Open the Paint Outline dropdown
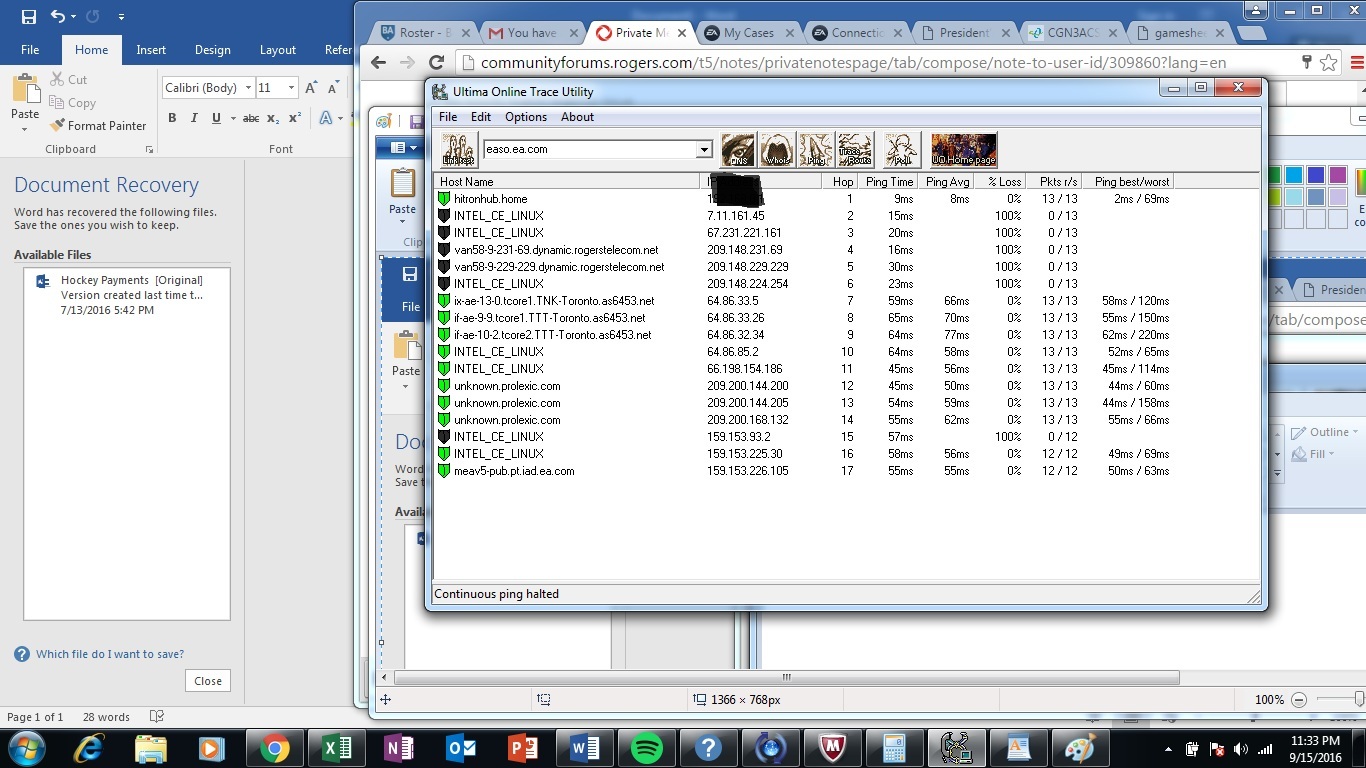The width and height of the screenshot is (1366, 768). (1325, 432)
